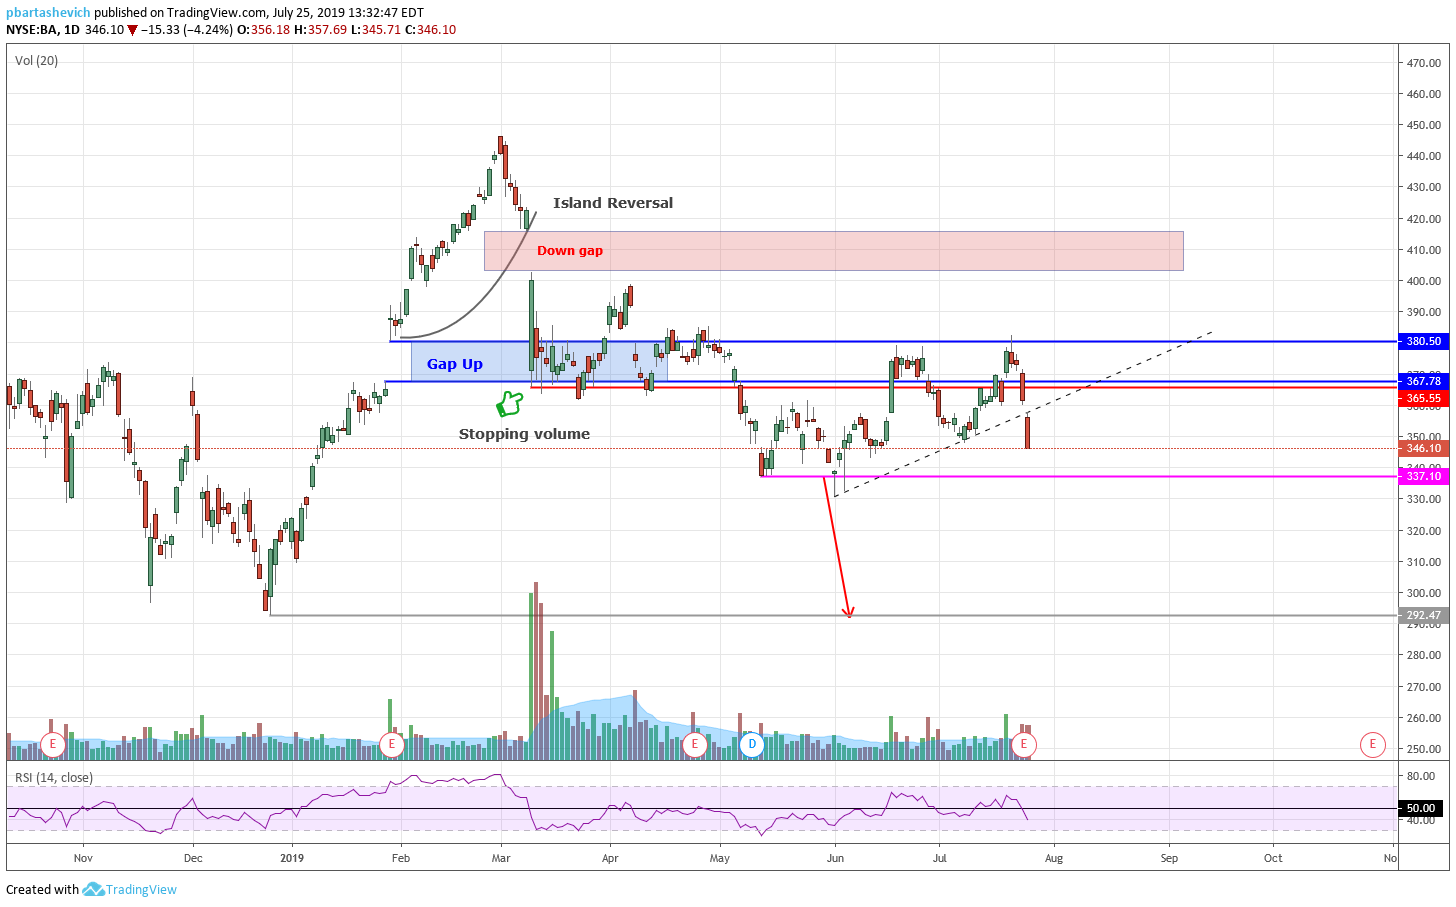Click the open value O:356.18 in header
1456x907 pixels.
pyautogui.click(x=263, y=30)
